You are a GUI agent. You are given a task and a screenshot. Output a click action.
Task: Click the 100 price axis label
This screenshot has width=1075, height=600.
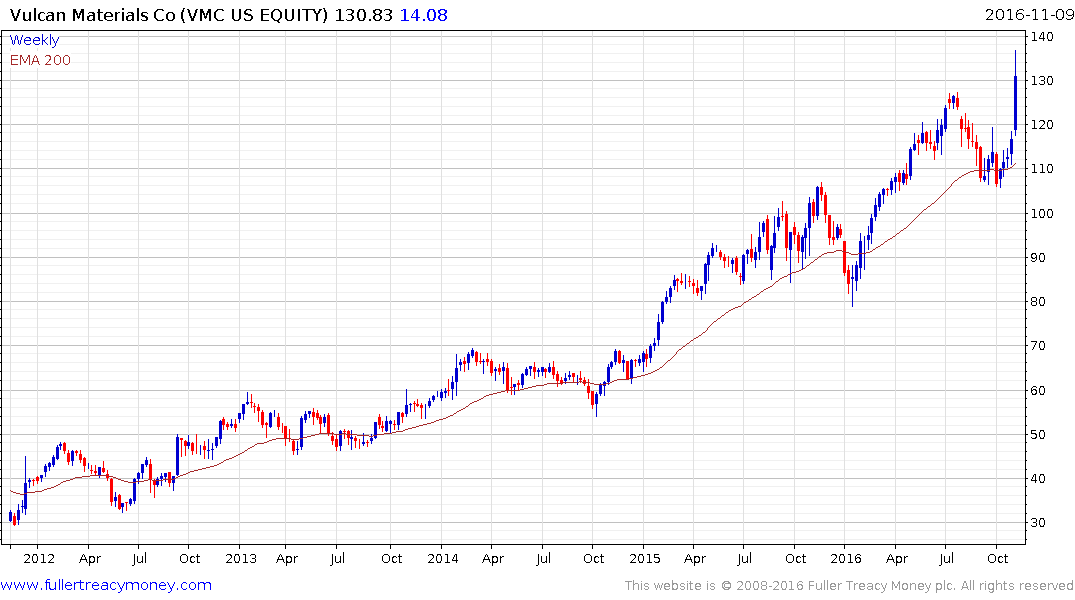tap(1042, 214)
